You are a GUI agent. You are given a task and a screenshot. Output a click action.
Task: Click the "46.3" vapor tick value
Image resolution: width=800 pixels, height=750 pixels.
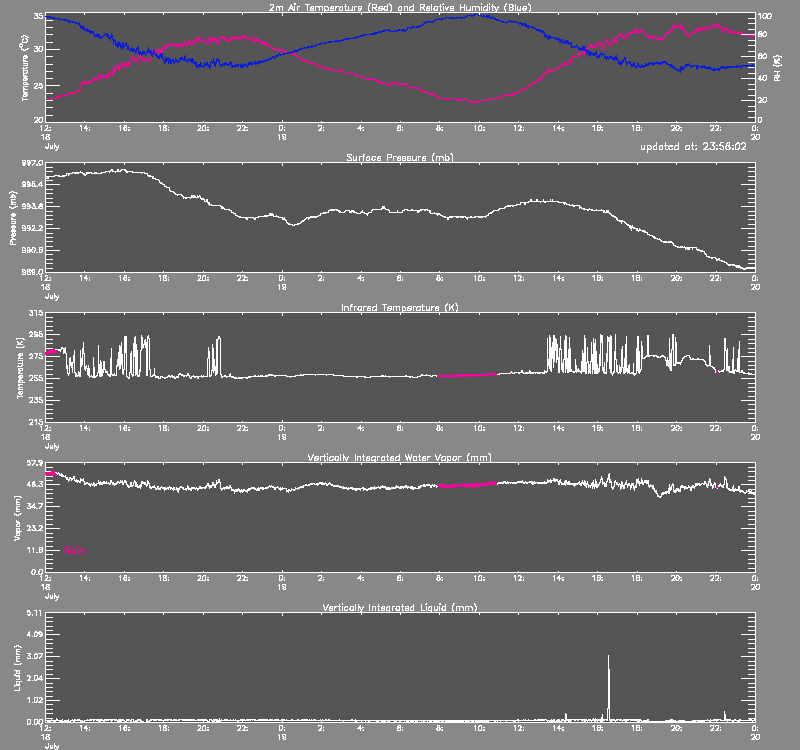coord(35,484)
